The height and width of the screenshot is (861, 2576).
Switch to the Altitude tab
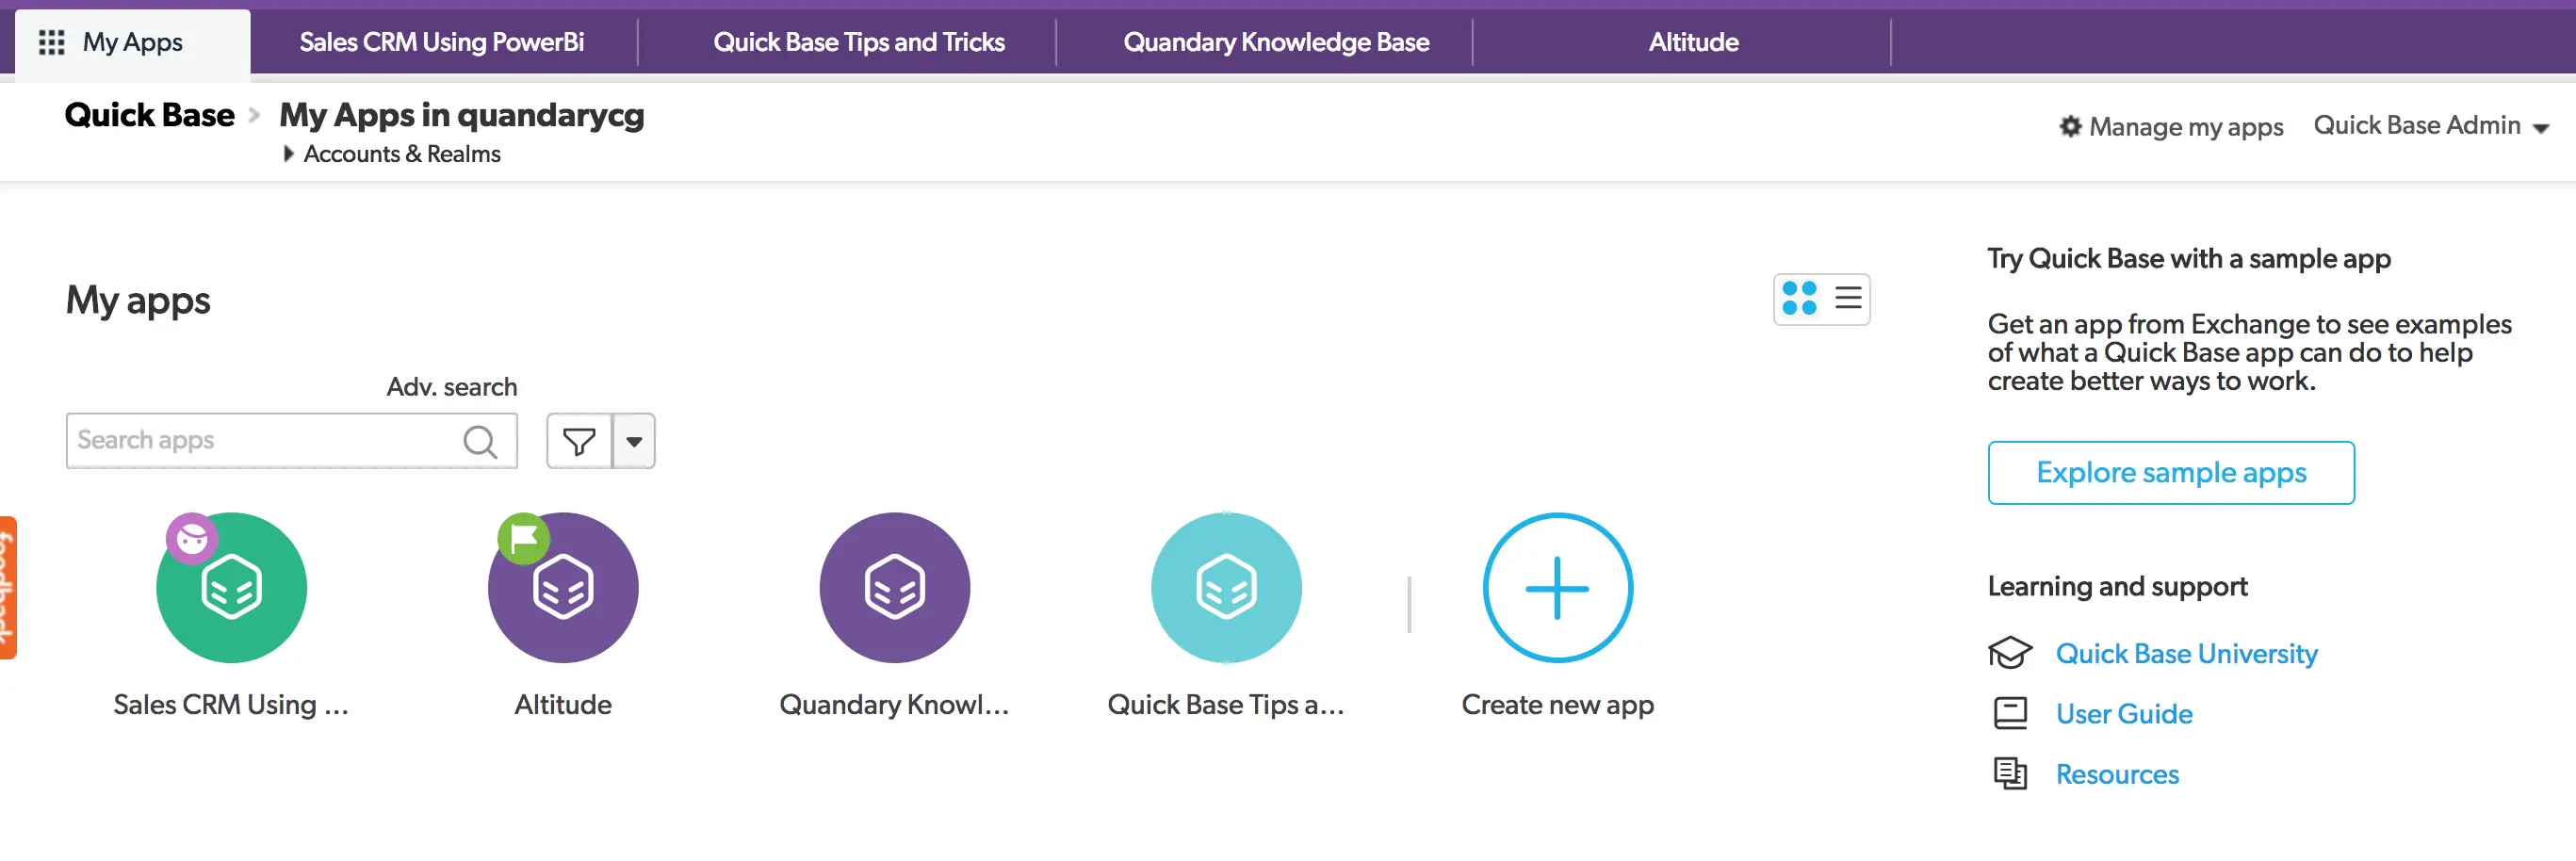click(1692, 41)
